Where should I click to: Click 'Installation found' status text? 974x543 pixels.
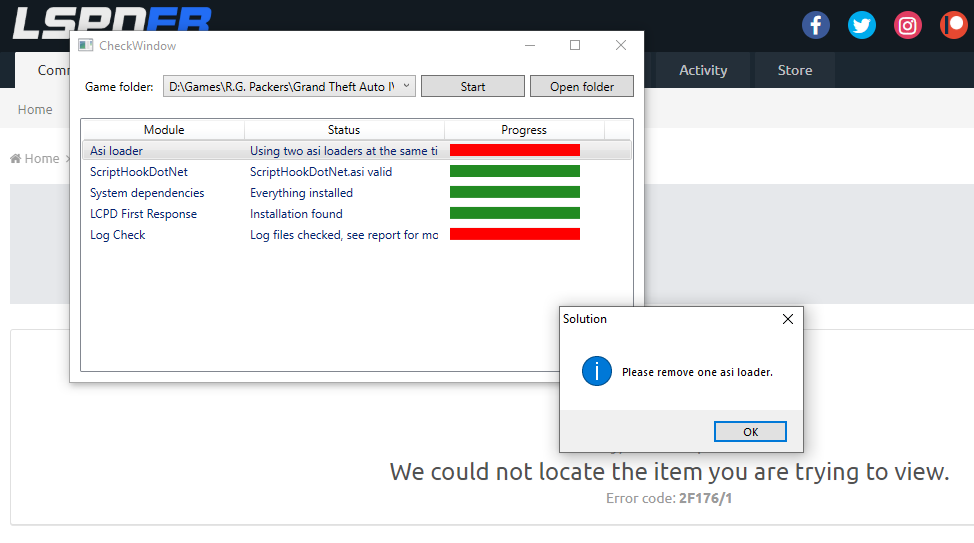pos(296,214)
